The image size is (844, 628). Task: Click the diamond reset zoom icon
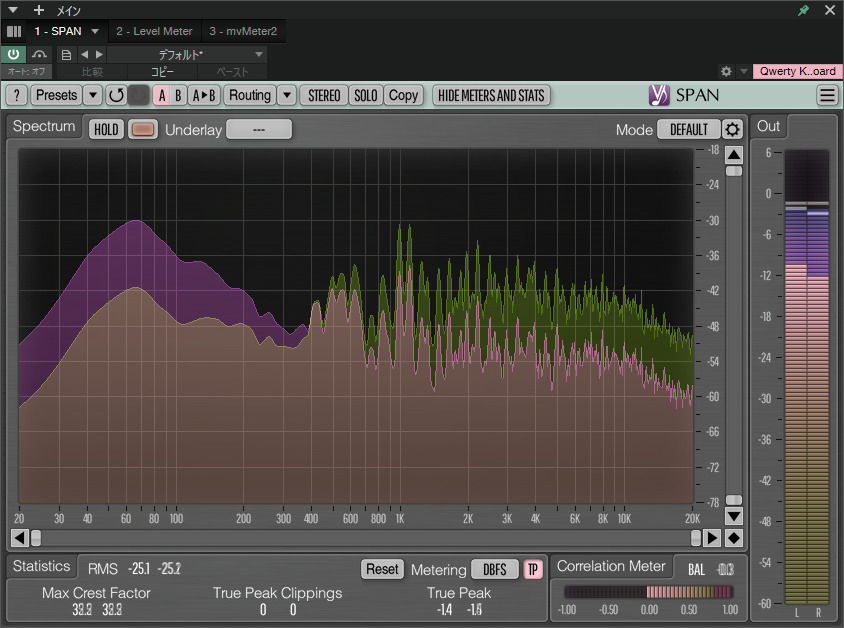pyautogui.click(x=734, y=537)
